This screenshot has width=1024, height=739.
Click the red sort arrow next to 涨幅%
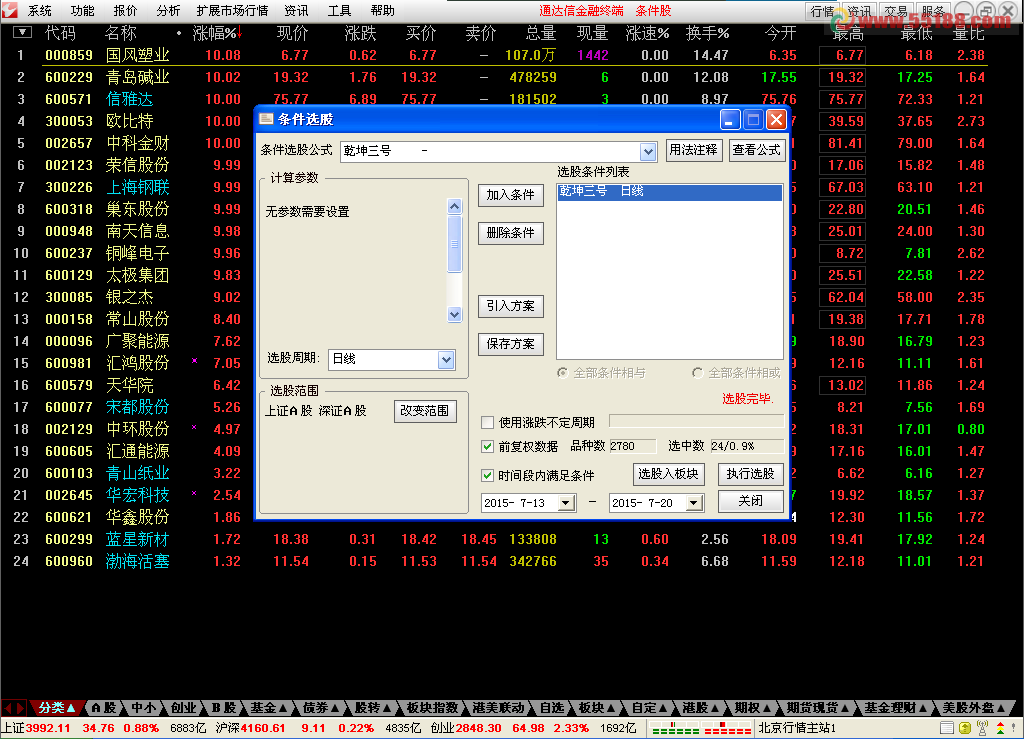[240, 31]
